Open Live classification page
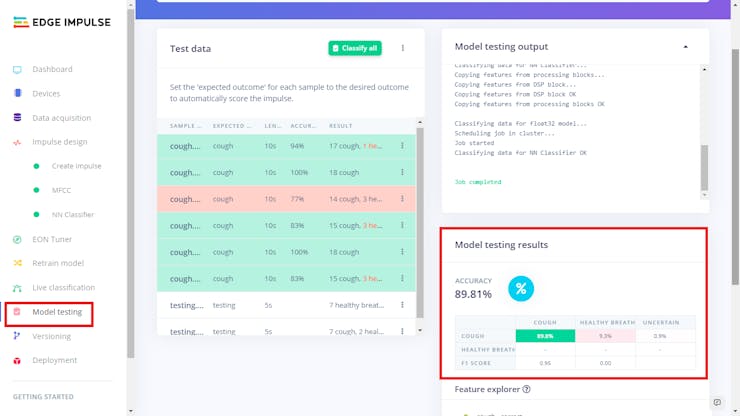This screenshot has height=416, width=740. click(63, 288)
